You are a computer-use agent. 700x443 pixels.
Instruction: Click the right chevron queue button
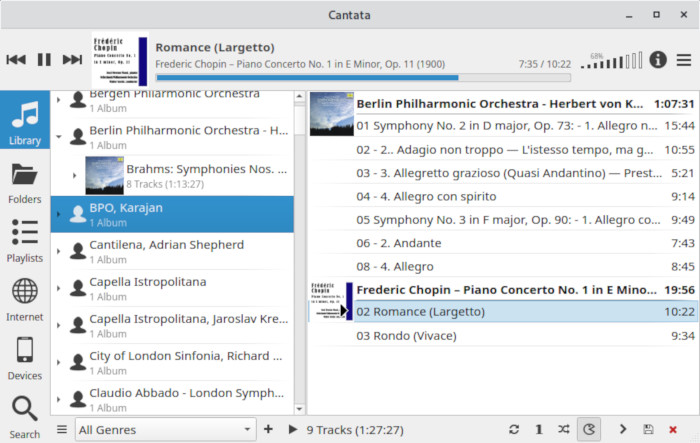(623, 430)
